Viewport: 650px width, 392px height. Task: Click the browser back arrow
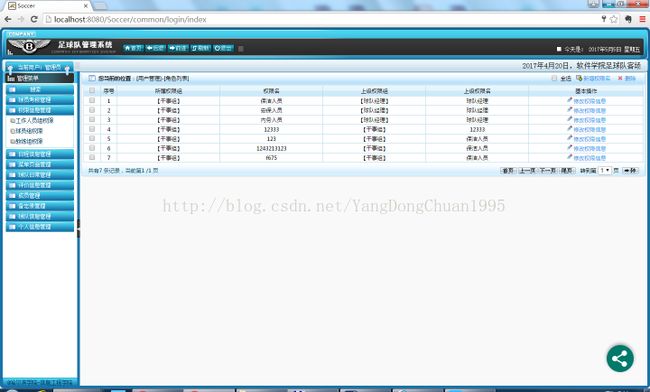tap(8, 19)
